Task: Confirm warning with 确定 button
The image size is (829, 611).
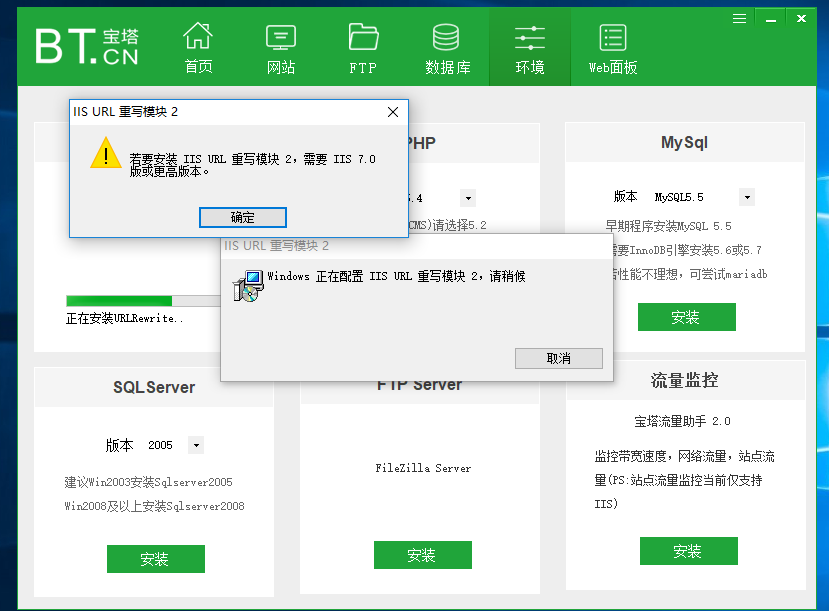Action: 243,217
